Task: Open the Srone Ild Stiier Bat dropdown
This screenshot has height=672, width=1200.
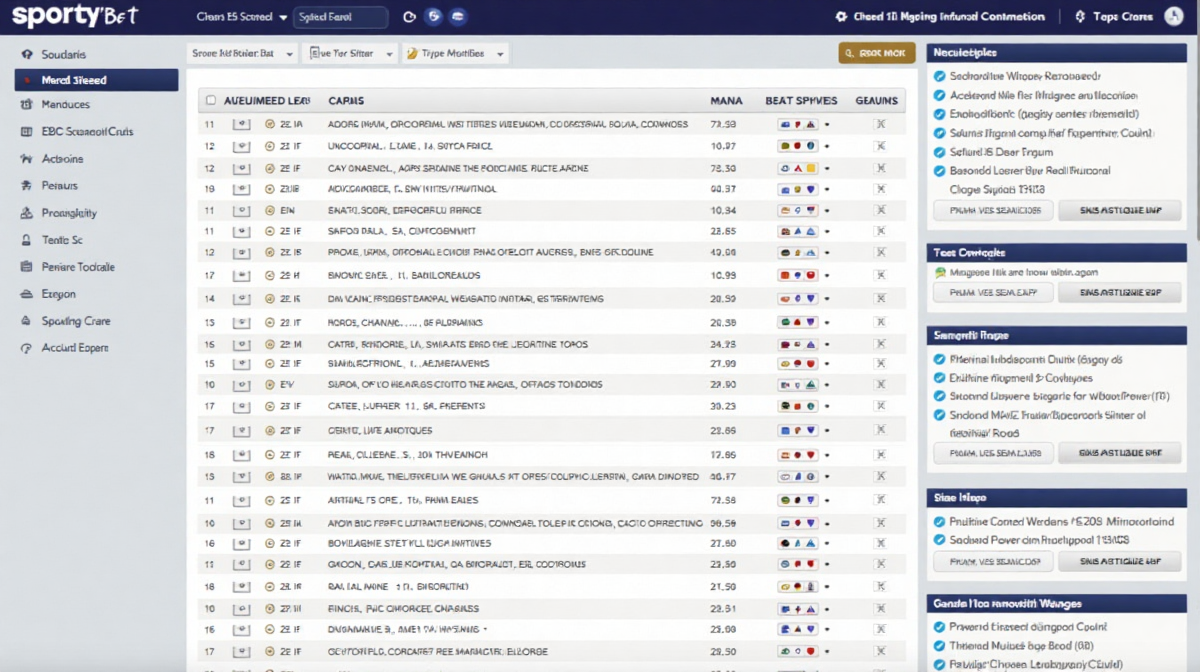Action: [242, 54]
